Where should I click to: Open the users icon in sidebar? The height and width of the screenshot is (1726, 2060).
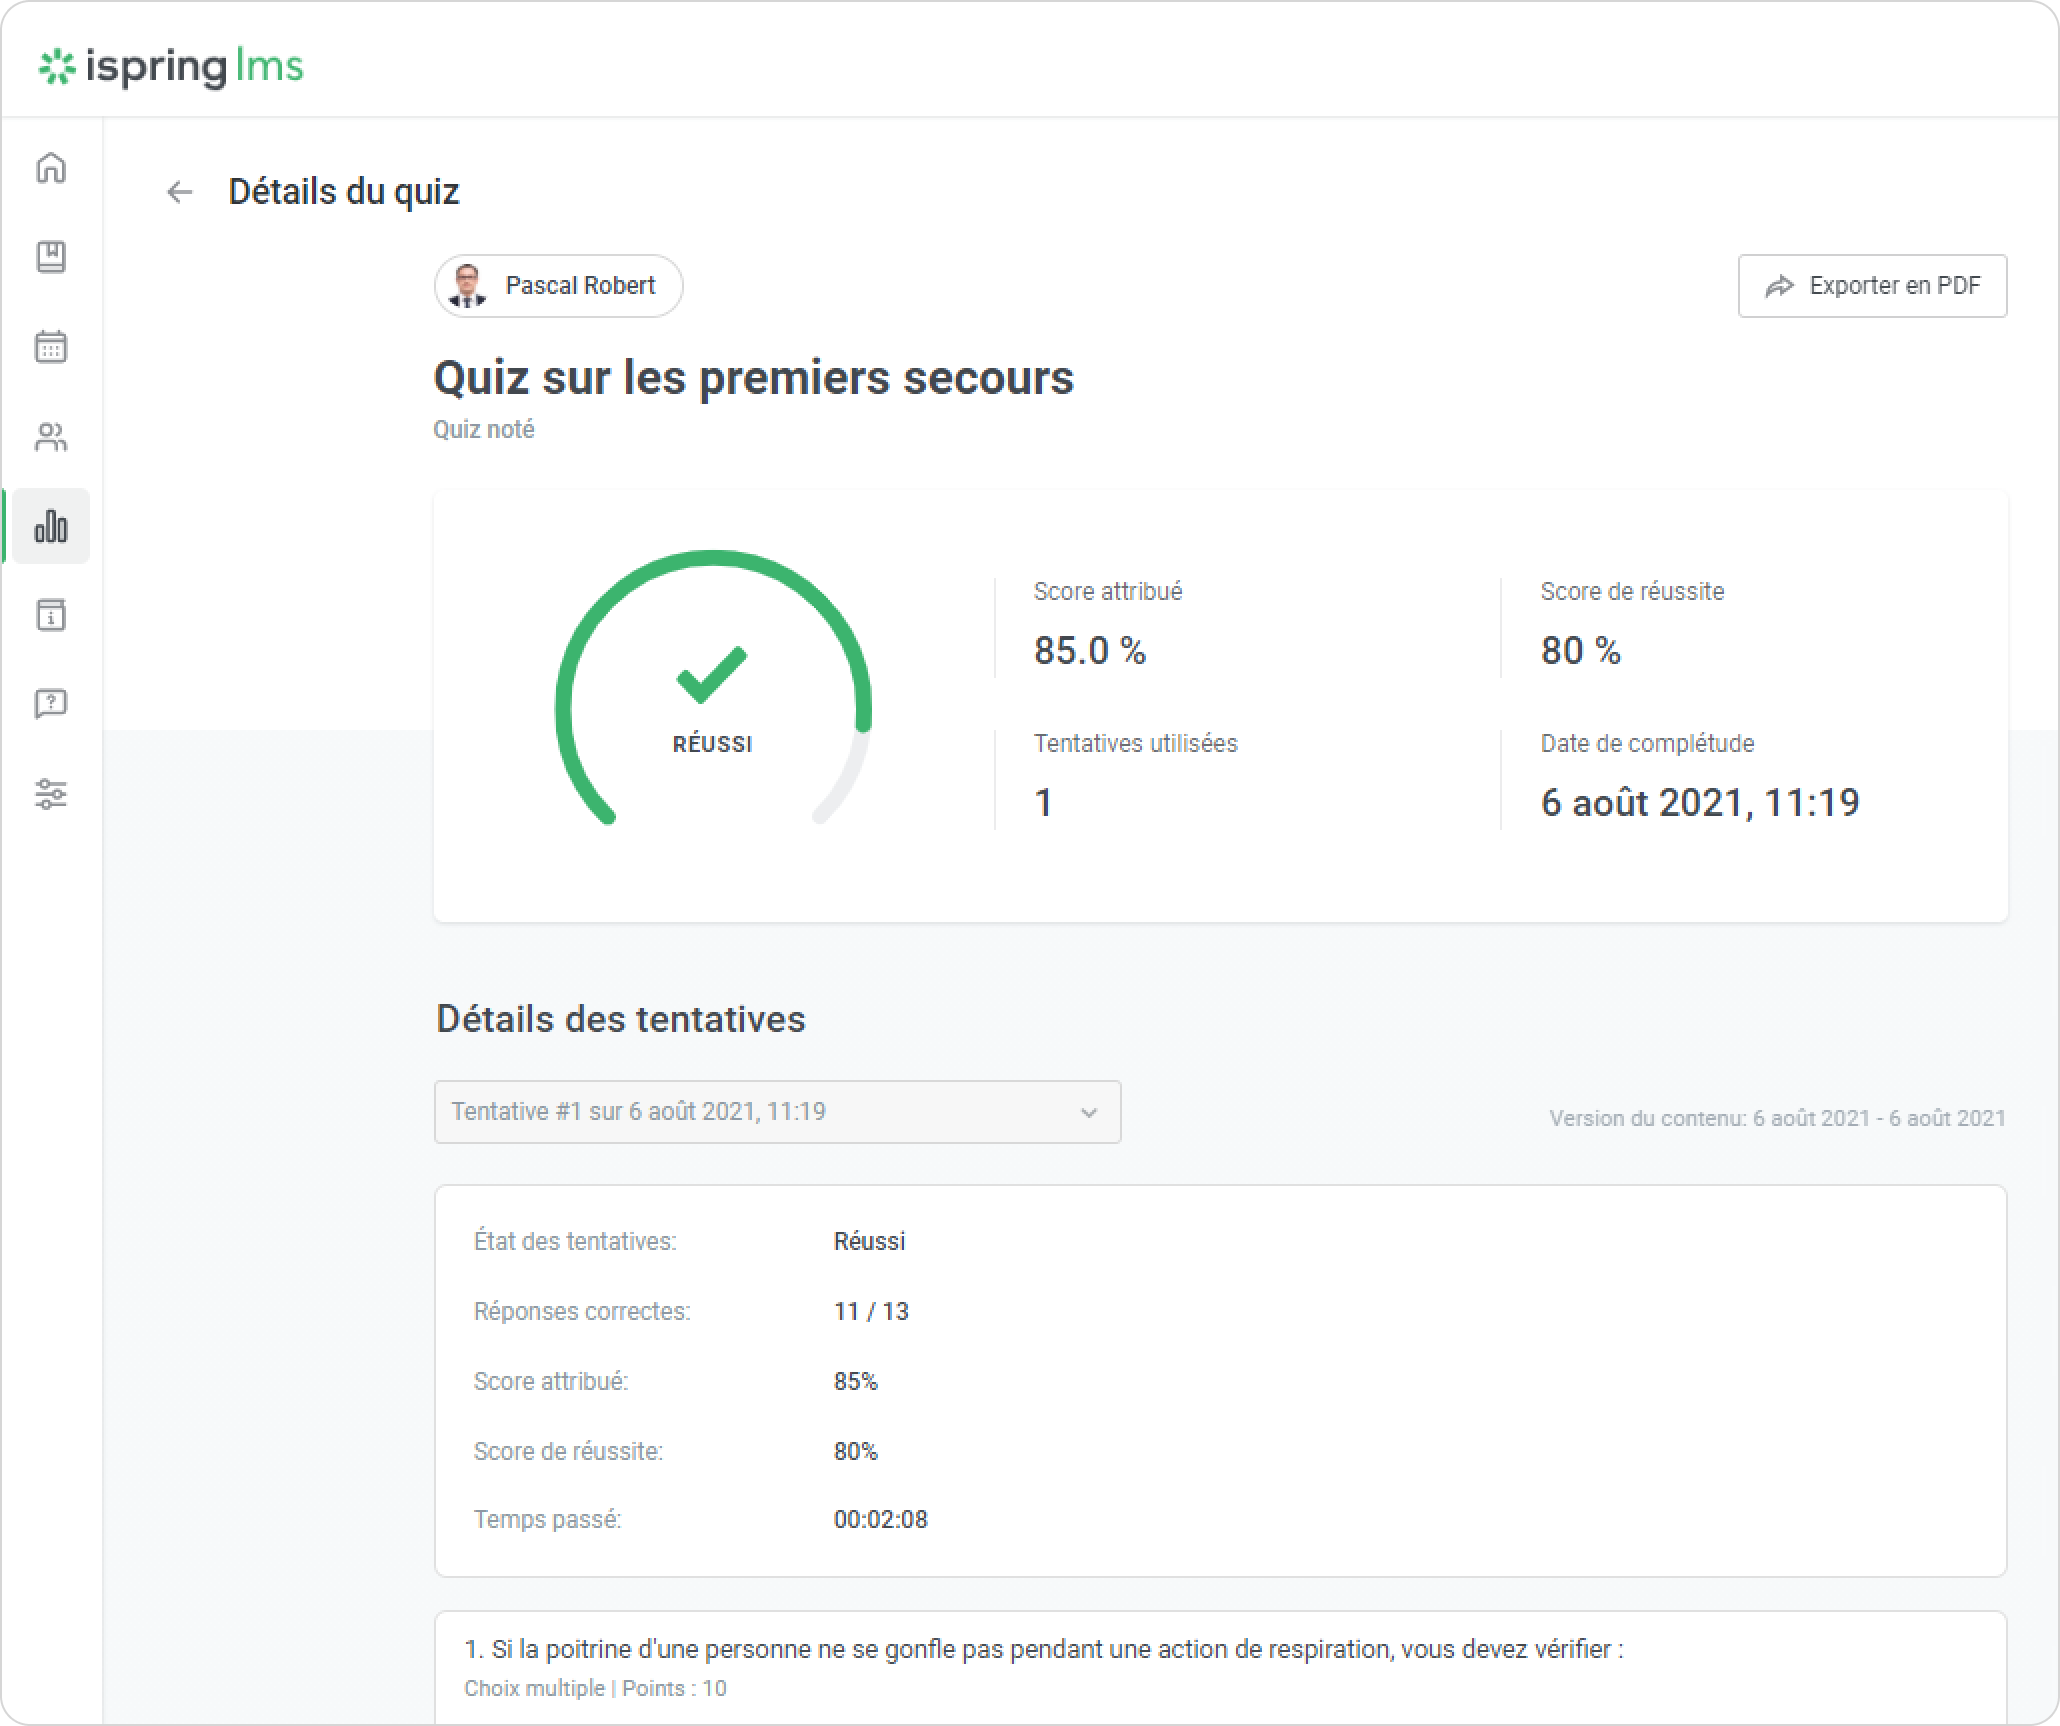pyautogui.click(x=51, y=437)
